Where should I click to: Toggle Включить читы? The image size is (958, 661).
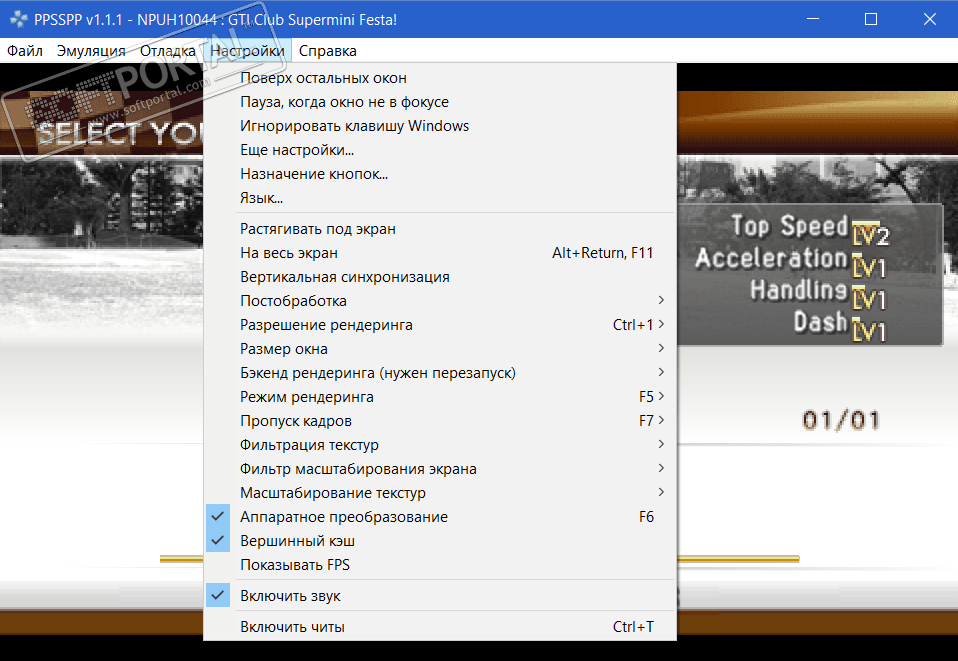440,627
